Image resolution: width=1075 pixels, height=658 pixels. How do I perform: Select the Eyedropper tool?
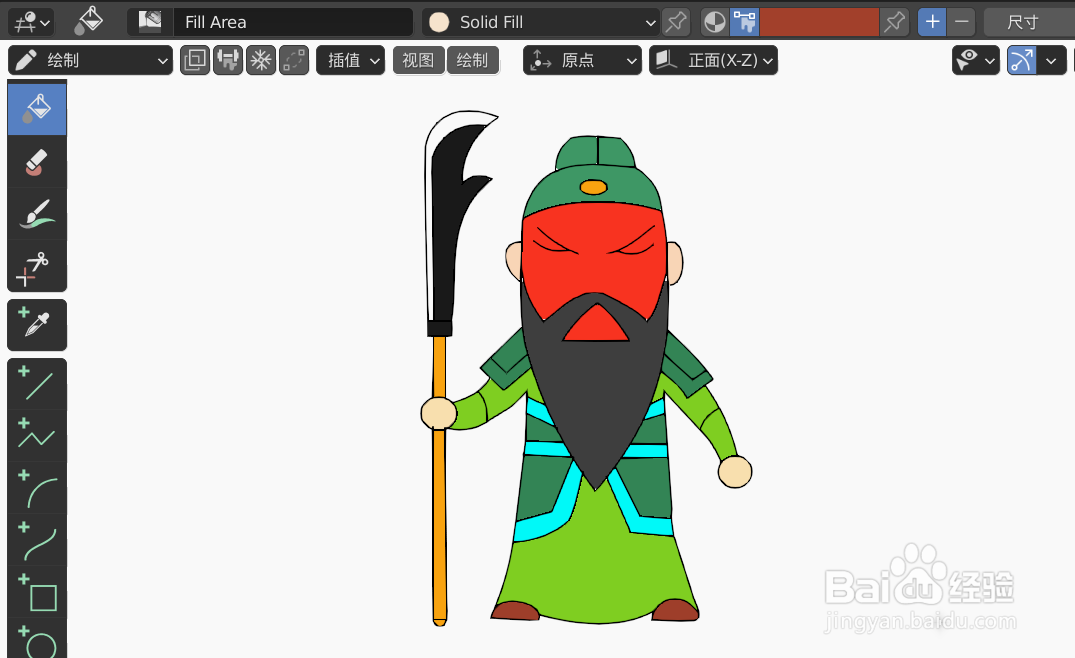[x=37, y=325]
